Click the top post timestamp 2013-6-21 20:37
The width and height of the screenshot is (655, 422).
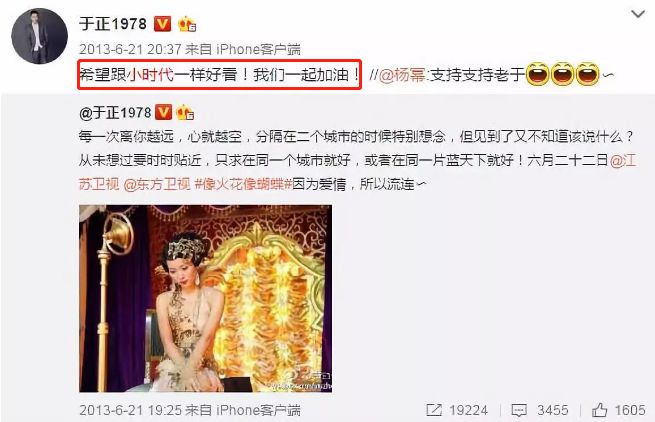coord(130,49)
